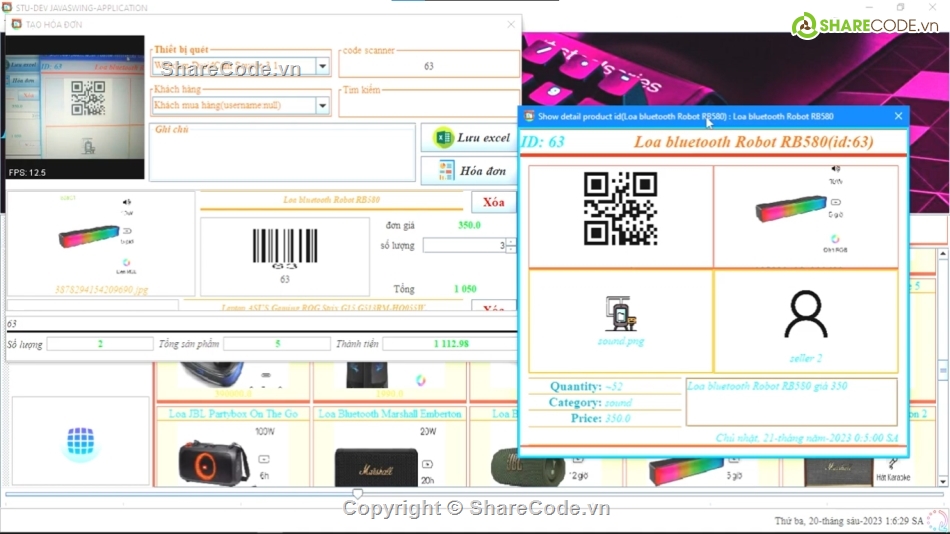The height and width of the screenshot is (534, 950).
Task: Click the QR code image in product detail
Action: 620,209
